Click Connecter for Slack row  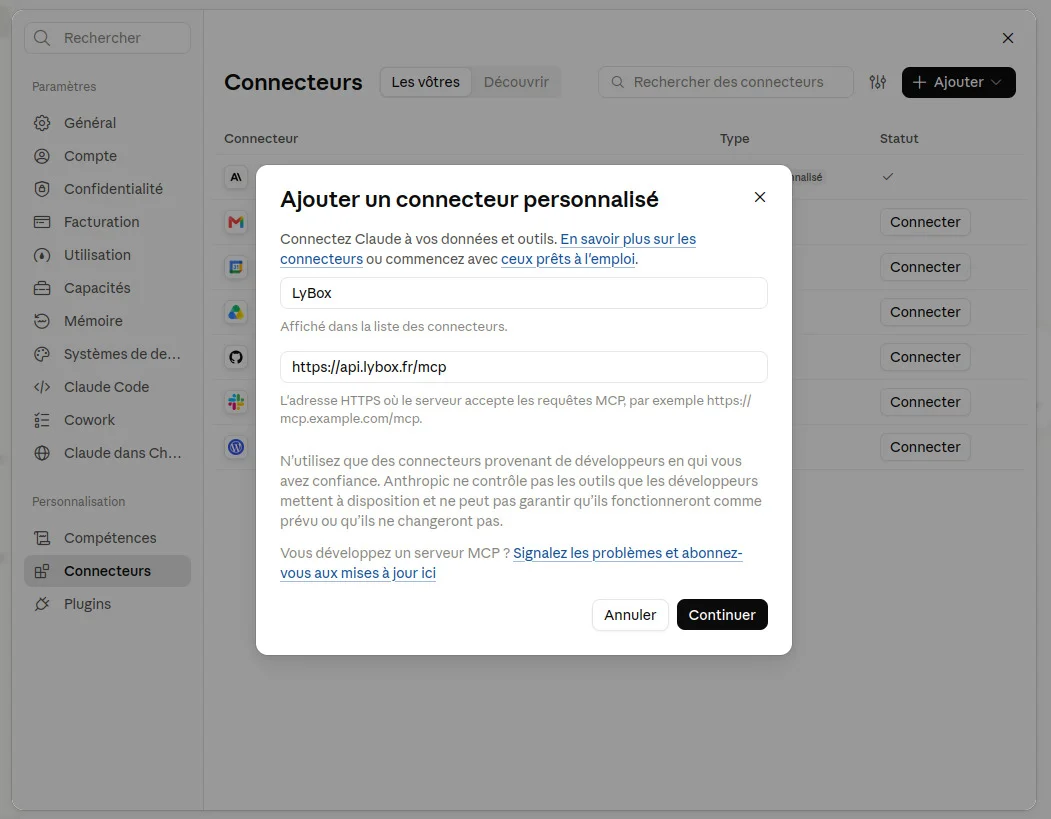point(925,401)
